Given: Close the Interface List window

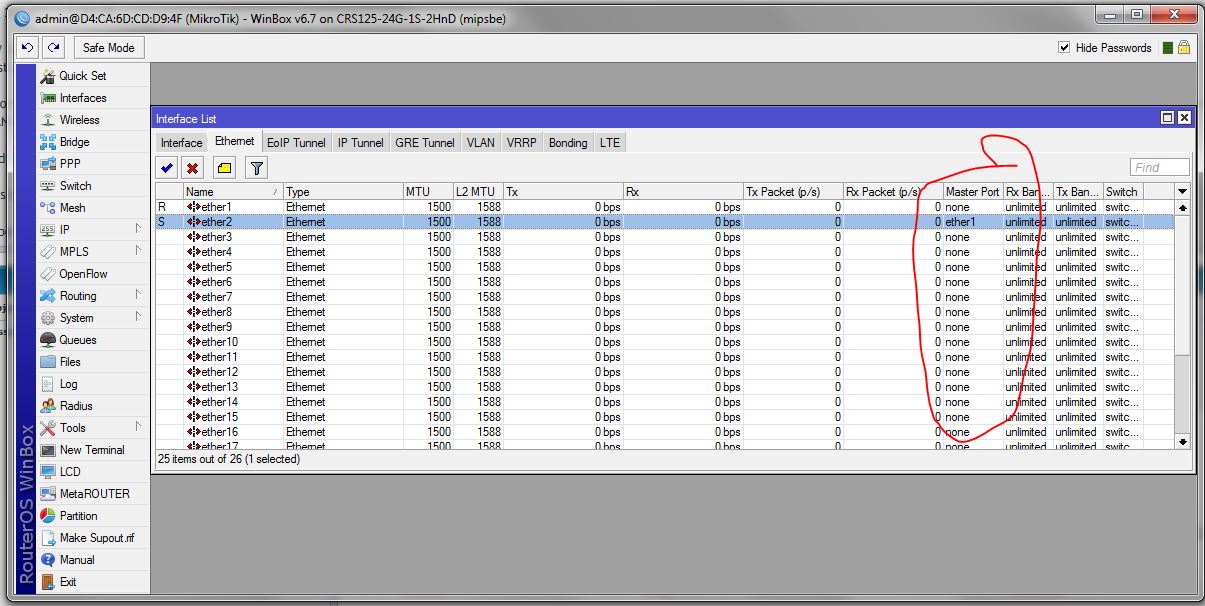Looking at the screenshot, I should coord(1184,118).
